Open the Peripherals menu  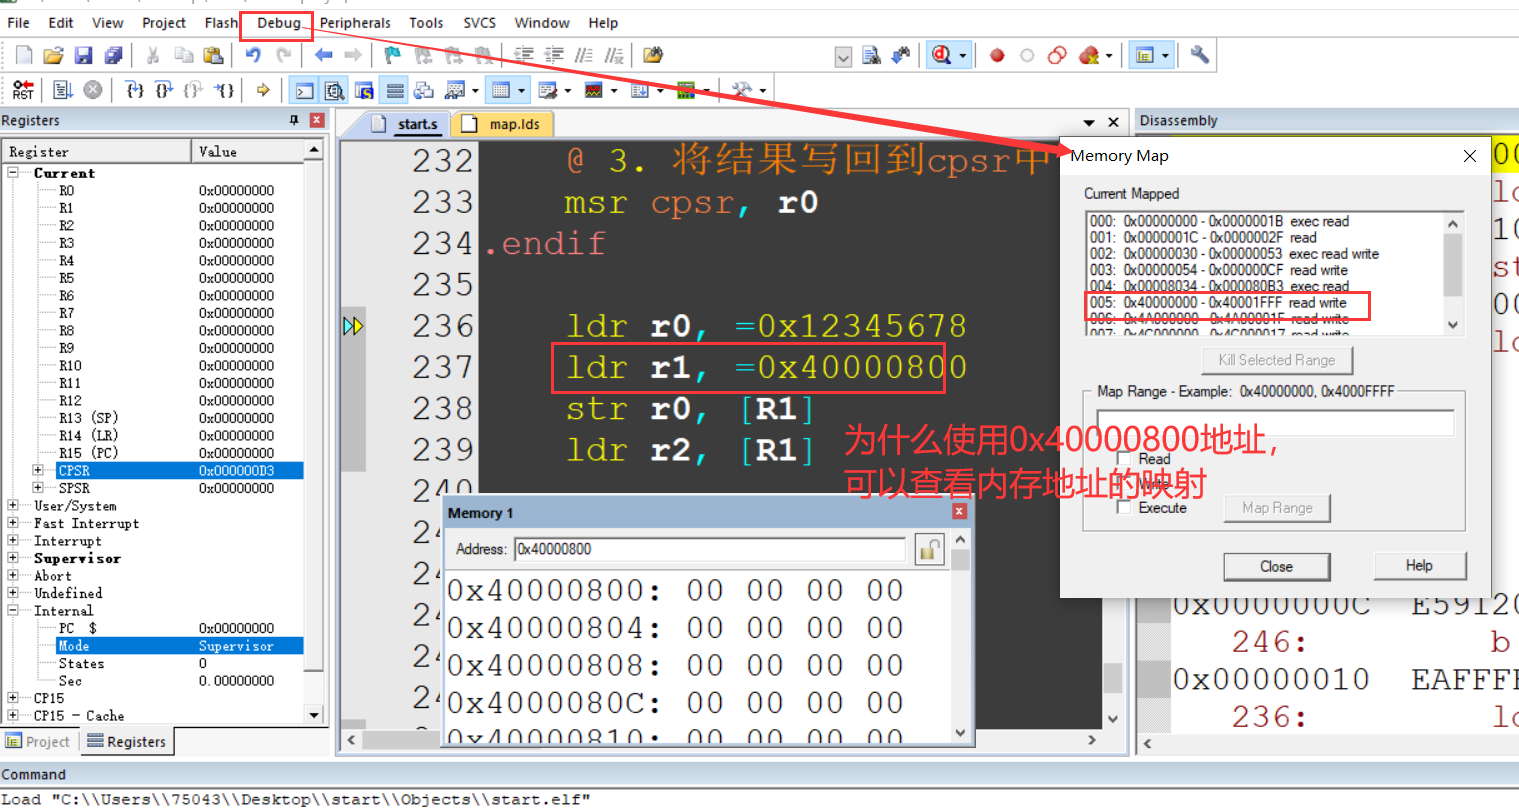[355, 23]
